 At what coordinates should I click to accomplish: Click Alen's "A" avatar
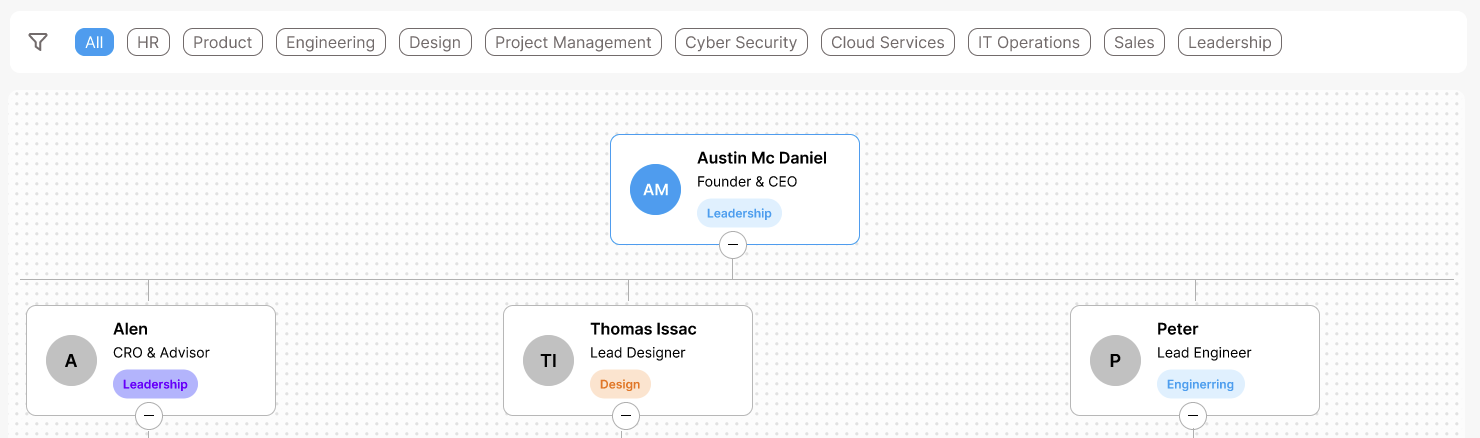[x=71, y=360]
